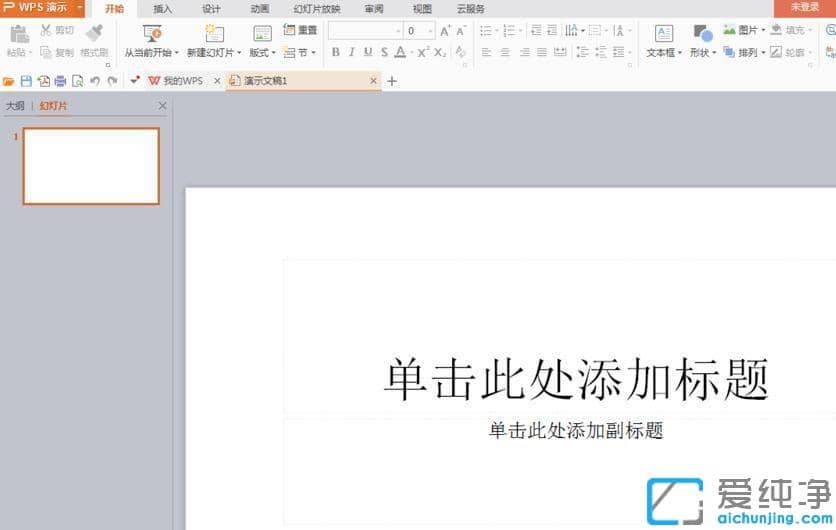Image resolution: width=836 pixels, height=530 pixels.
Task: Toggle italic formatting button
Action: (x=351, y=52)
